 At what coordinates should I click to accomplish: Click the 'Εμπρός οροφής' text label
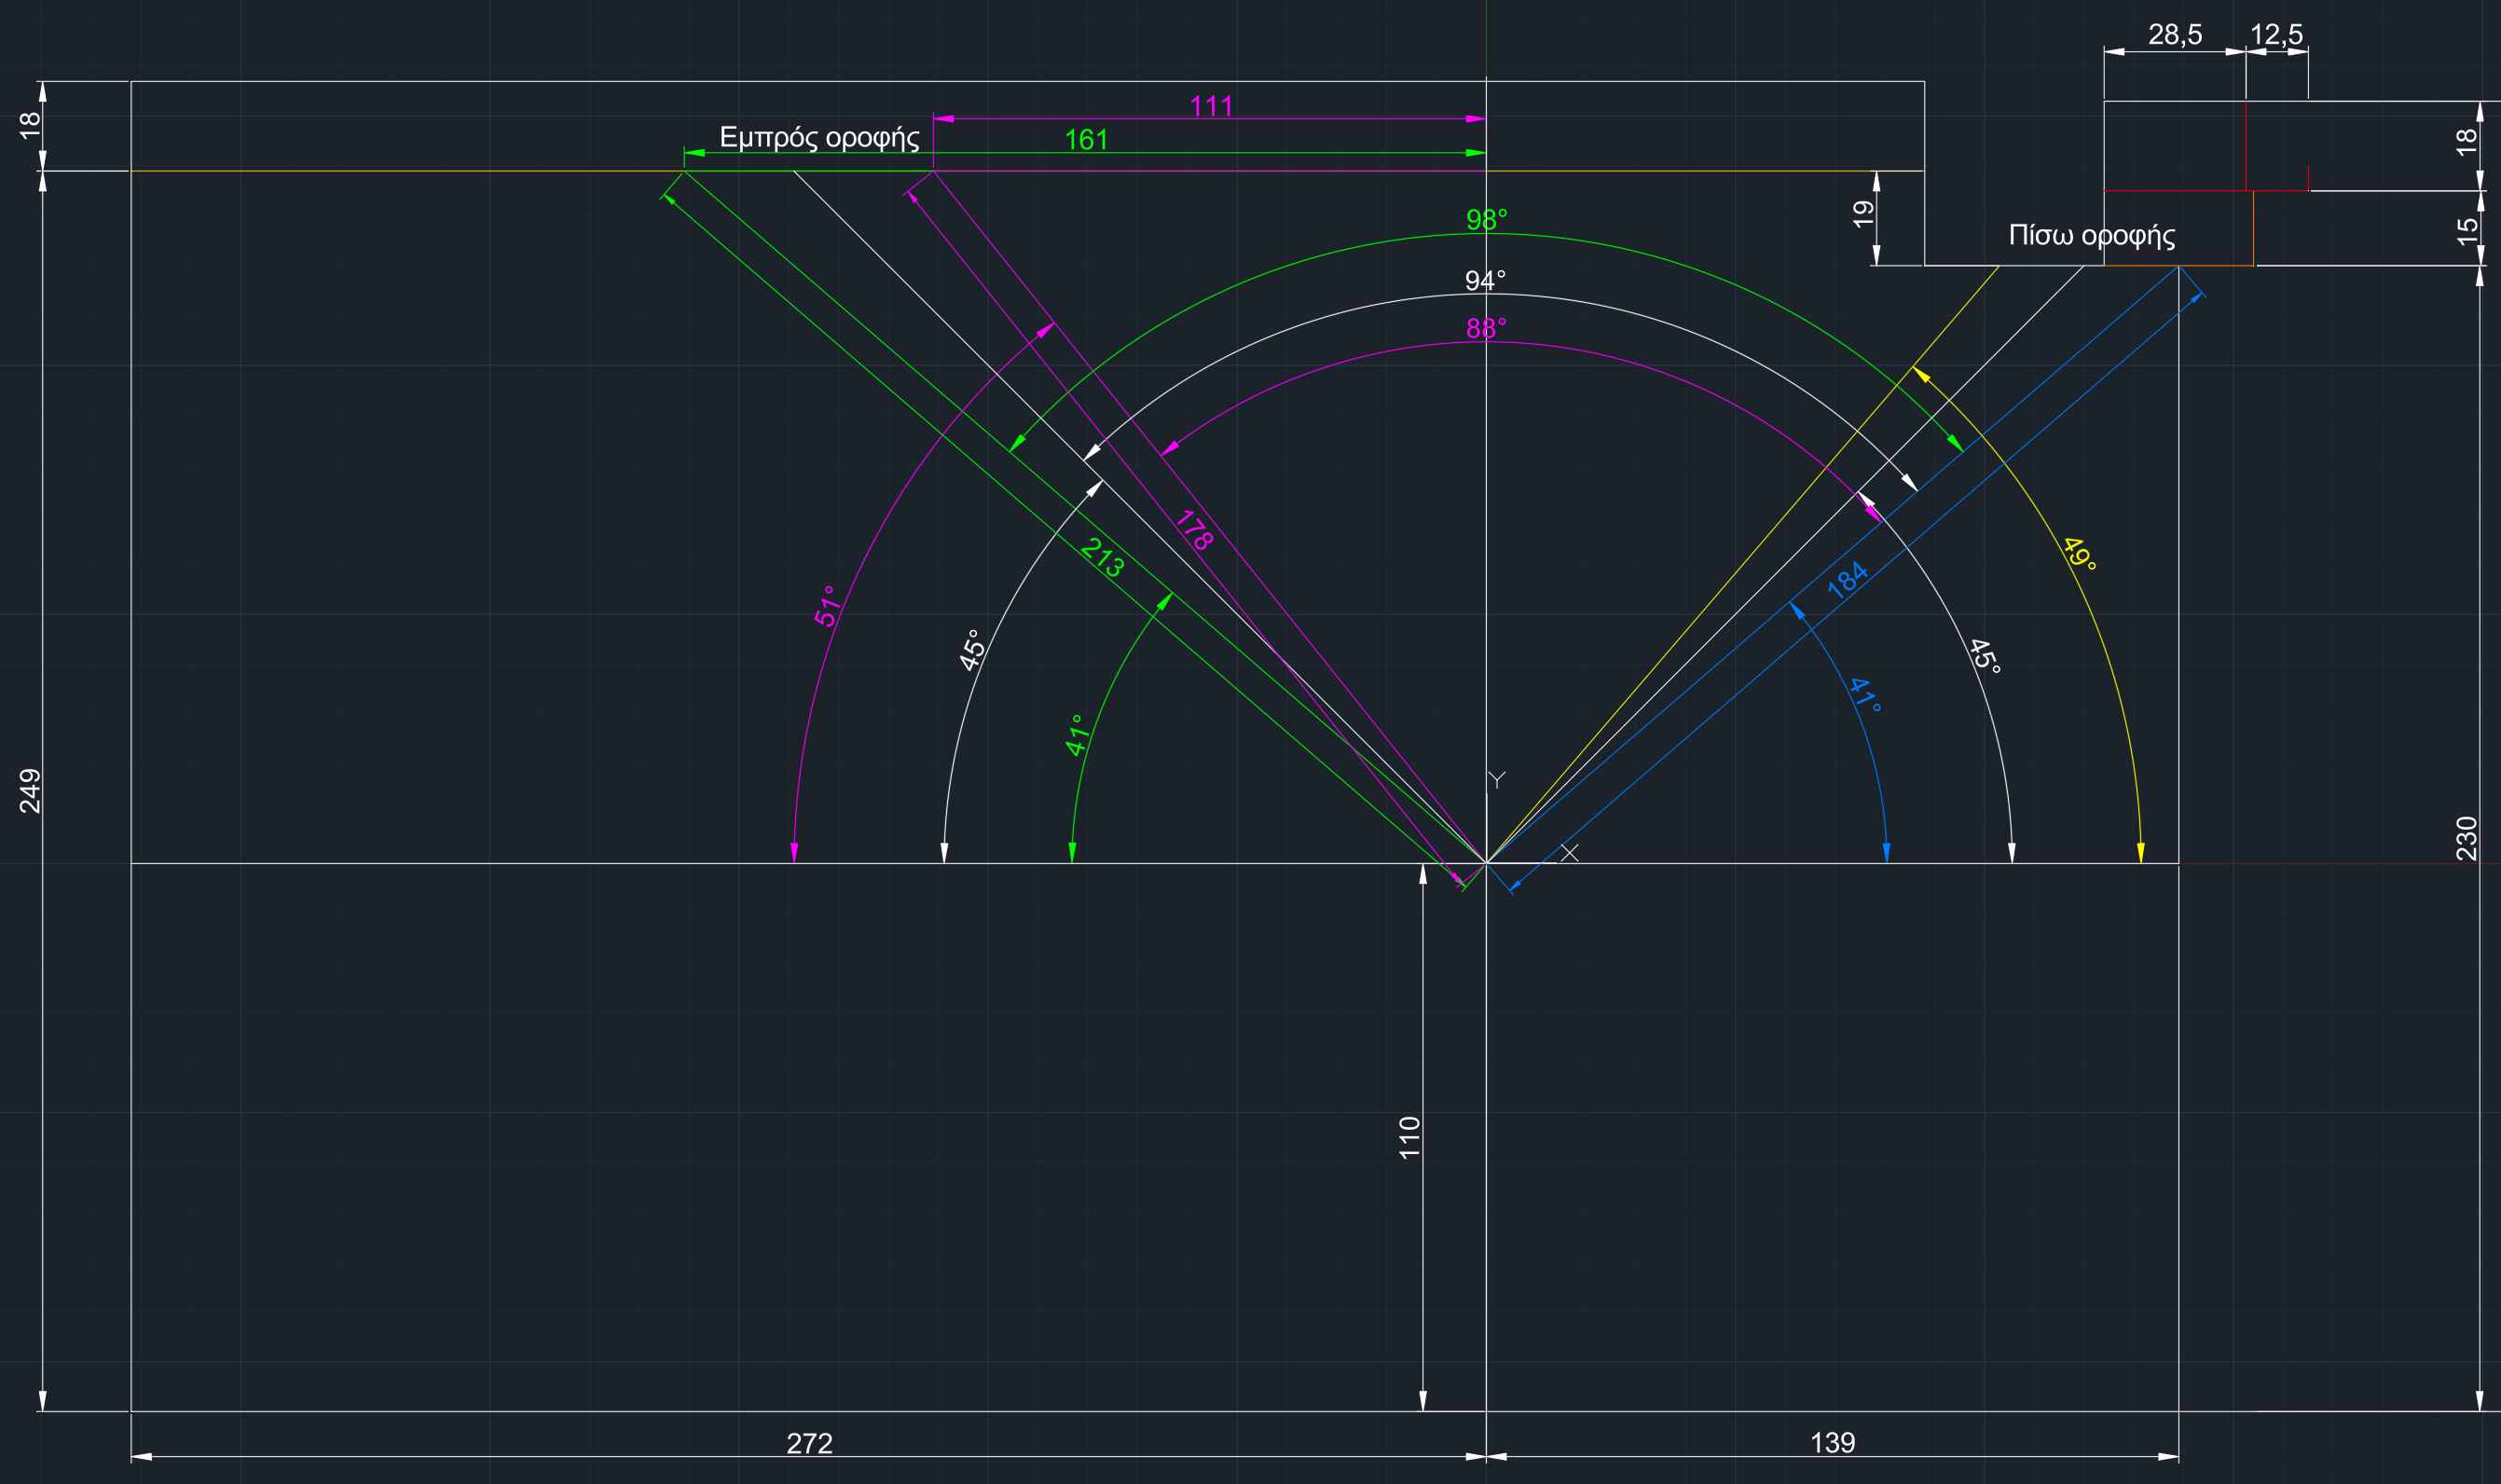(x=819, y=137)
